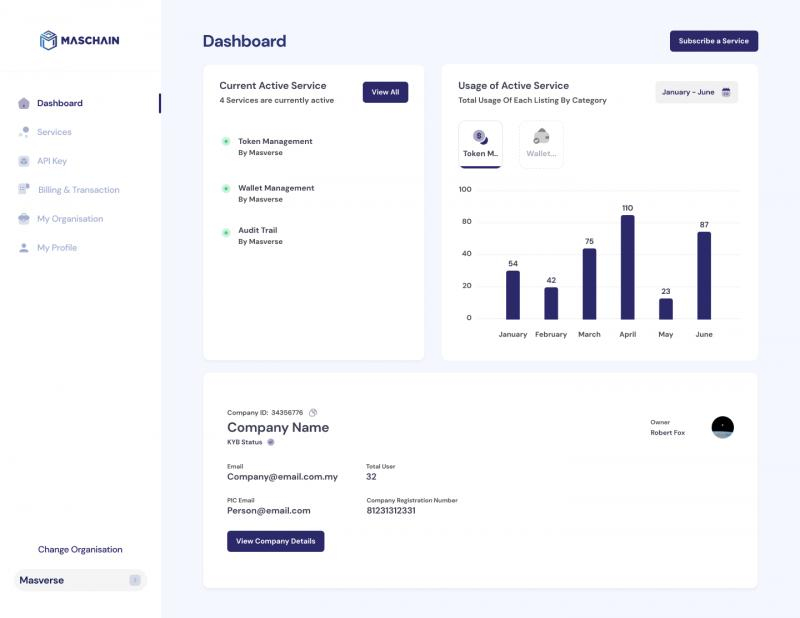
Task: Click the Services icon in sidebar
Action: (x=24, y=132)
